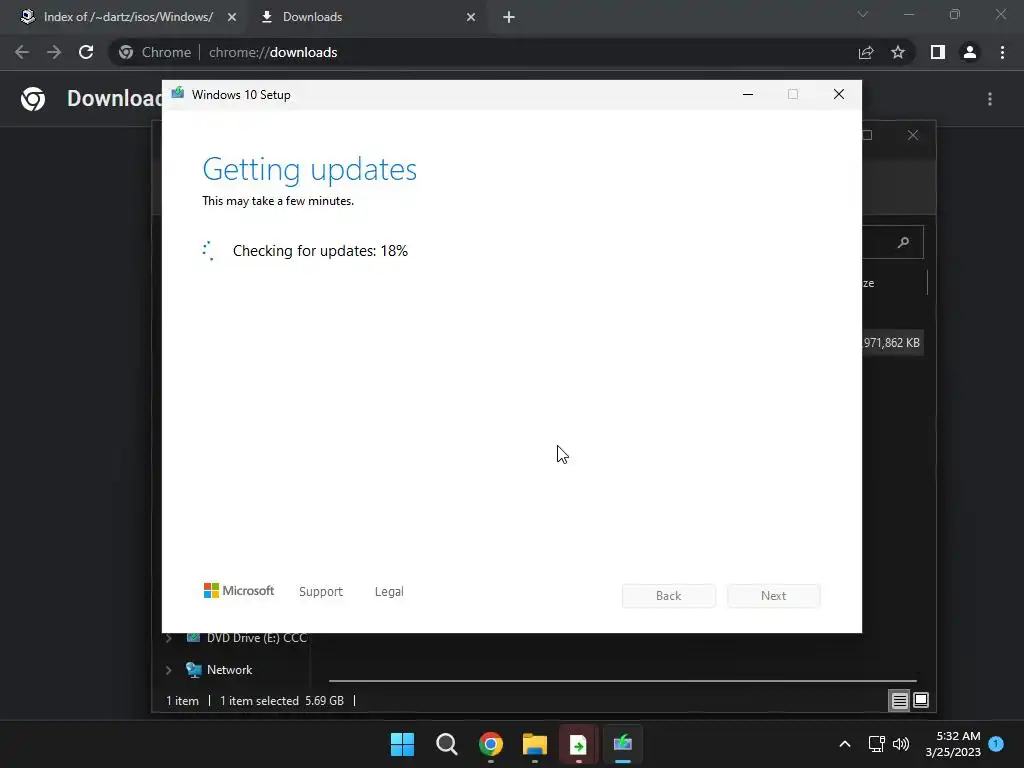
Task: Select Network in Explorer navigation pane
Action: coord(229,670)
